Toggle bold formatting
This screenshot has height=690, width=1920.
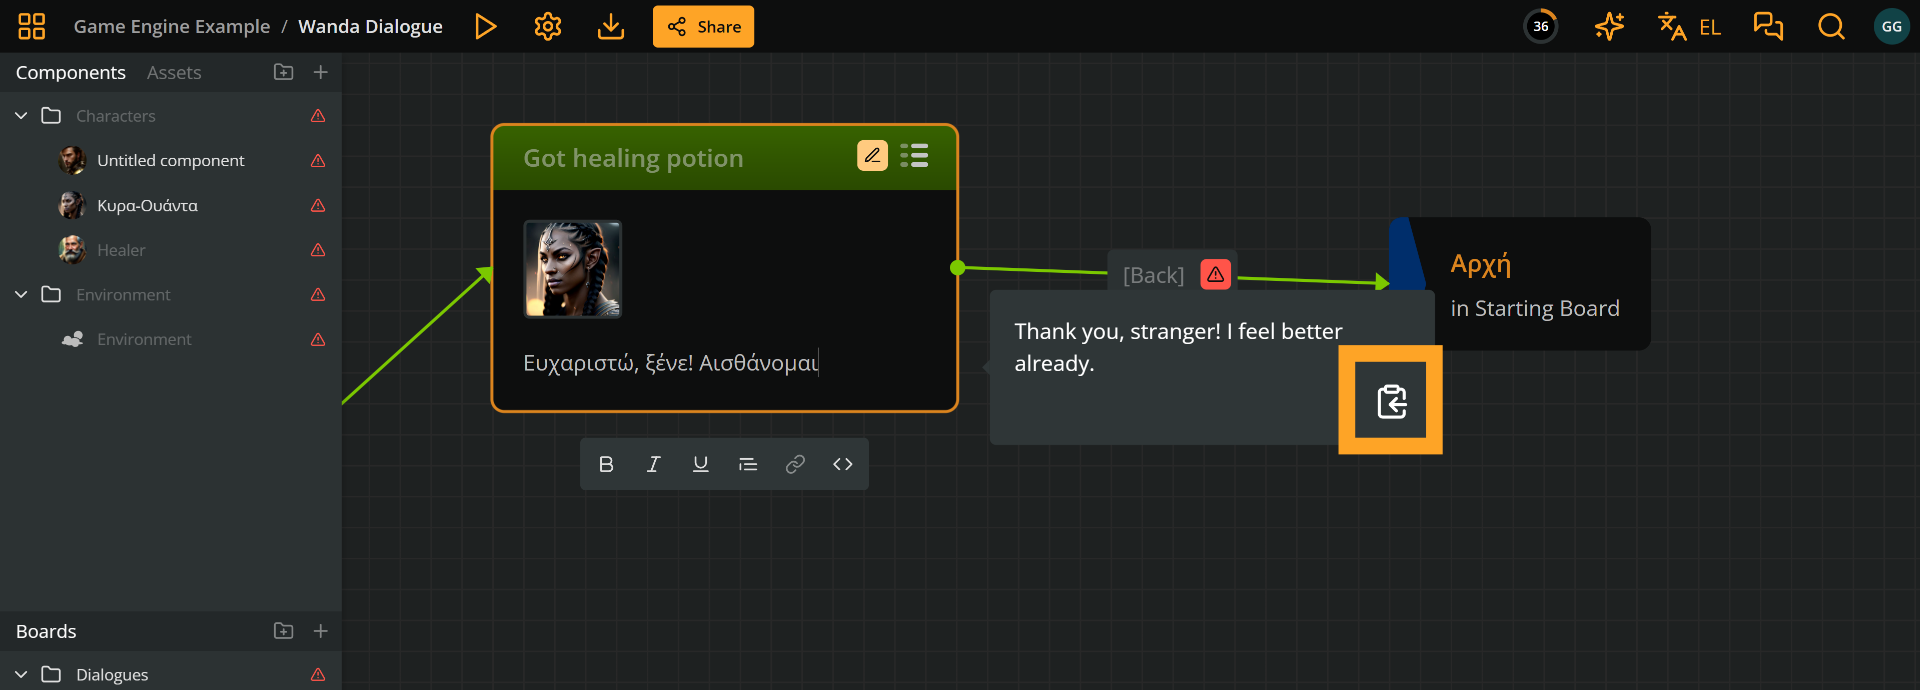click(x=606, y=464)
